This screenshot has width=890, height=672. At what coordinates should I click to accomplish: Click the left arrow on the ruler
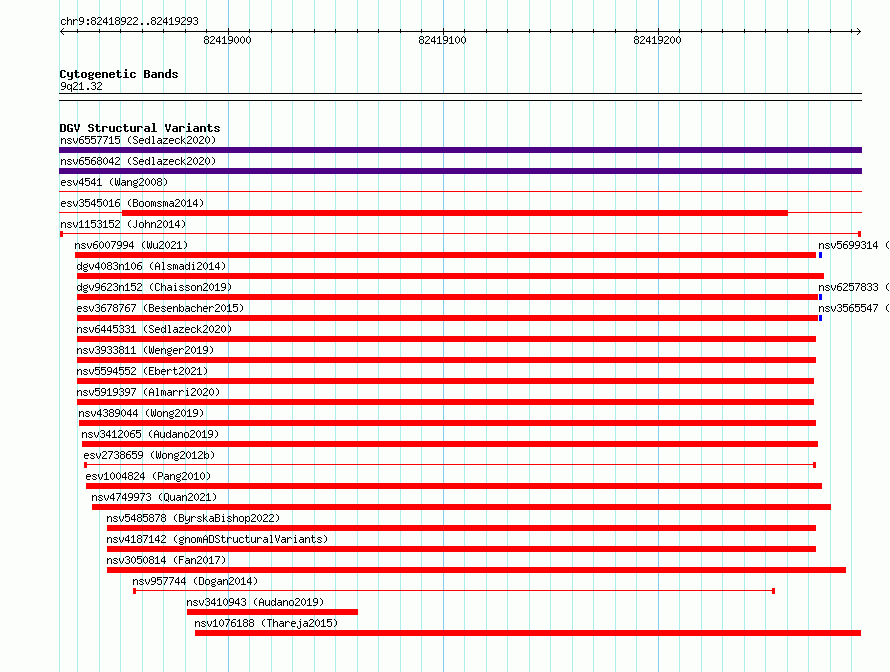pyautogui.click(x=62, y=31)
